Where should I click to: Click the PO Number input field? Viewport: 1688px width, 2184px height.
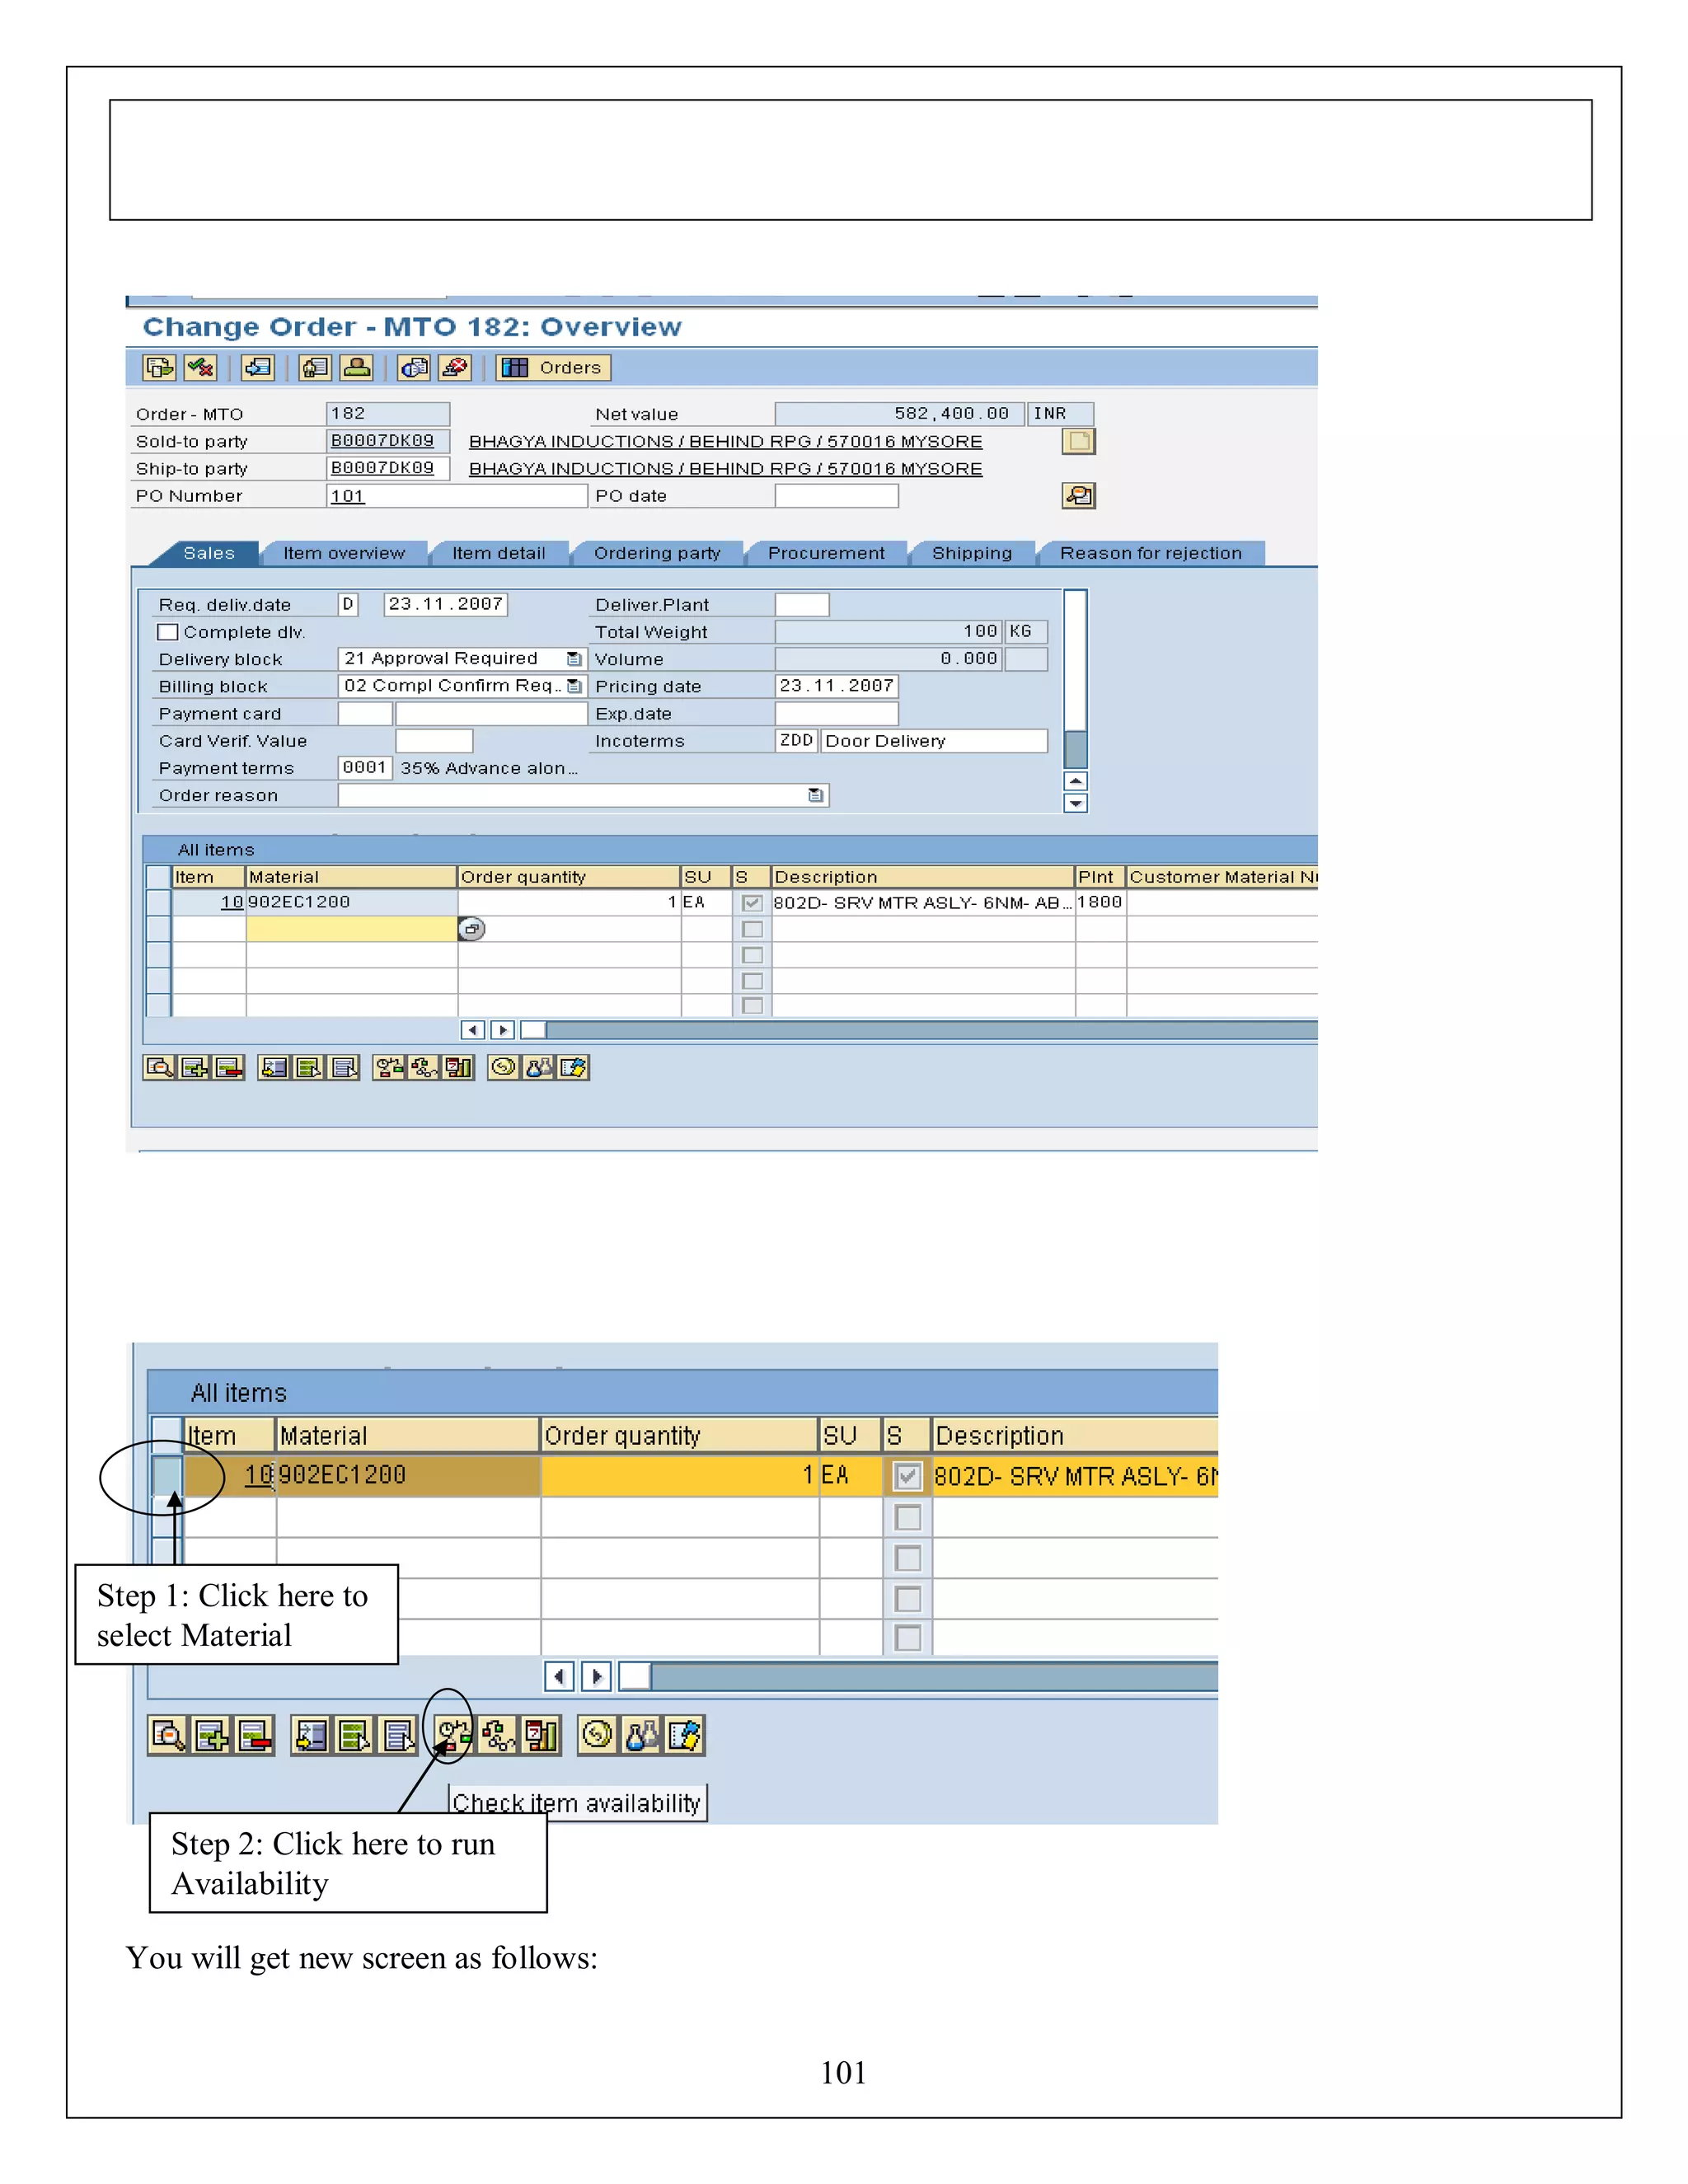click(456, 496)
